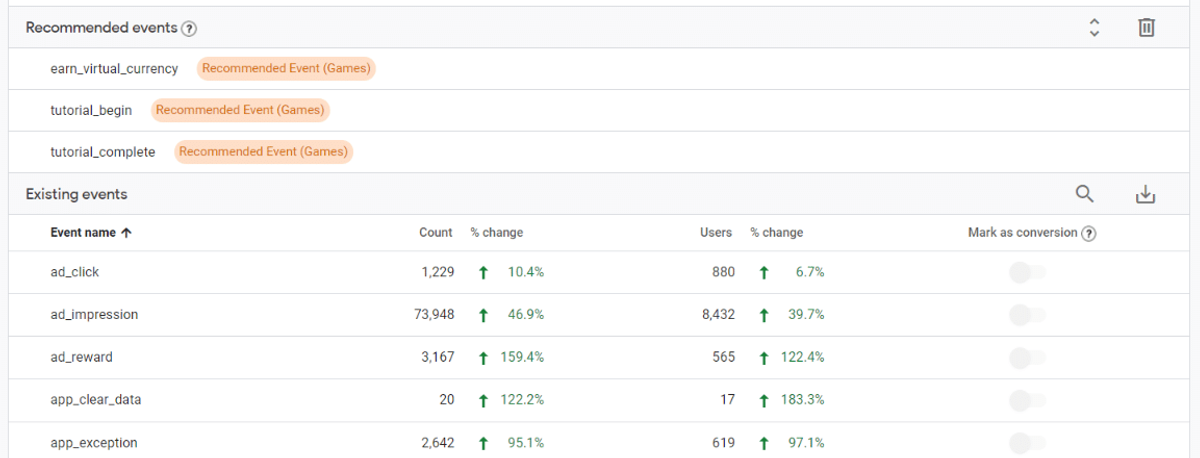Image resolution: width=1200 pixels, height=458 pixels.
Task: Click the ad_reward count value 3,167
Action: pyautogui.click(x=437, y=357)
